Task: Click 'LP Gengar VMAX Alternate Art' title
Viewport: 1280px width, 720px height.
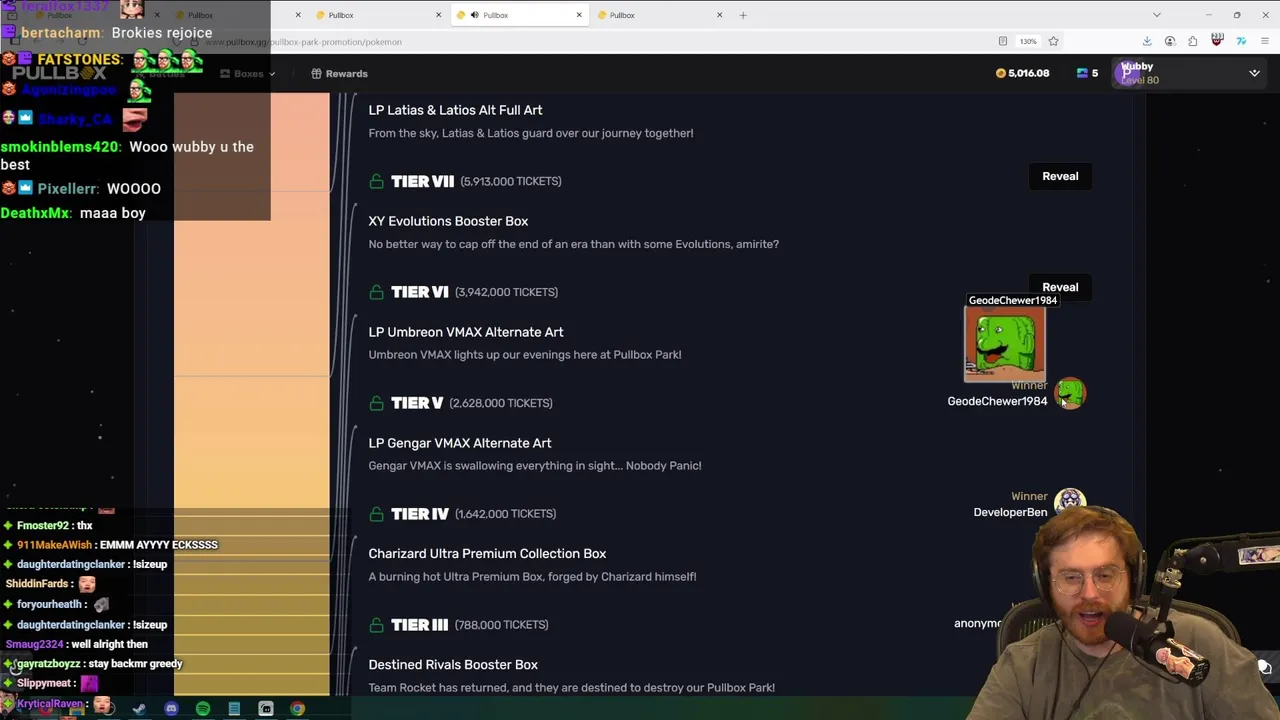Action: click(x=460, y=443)
